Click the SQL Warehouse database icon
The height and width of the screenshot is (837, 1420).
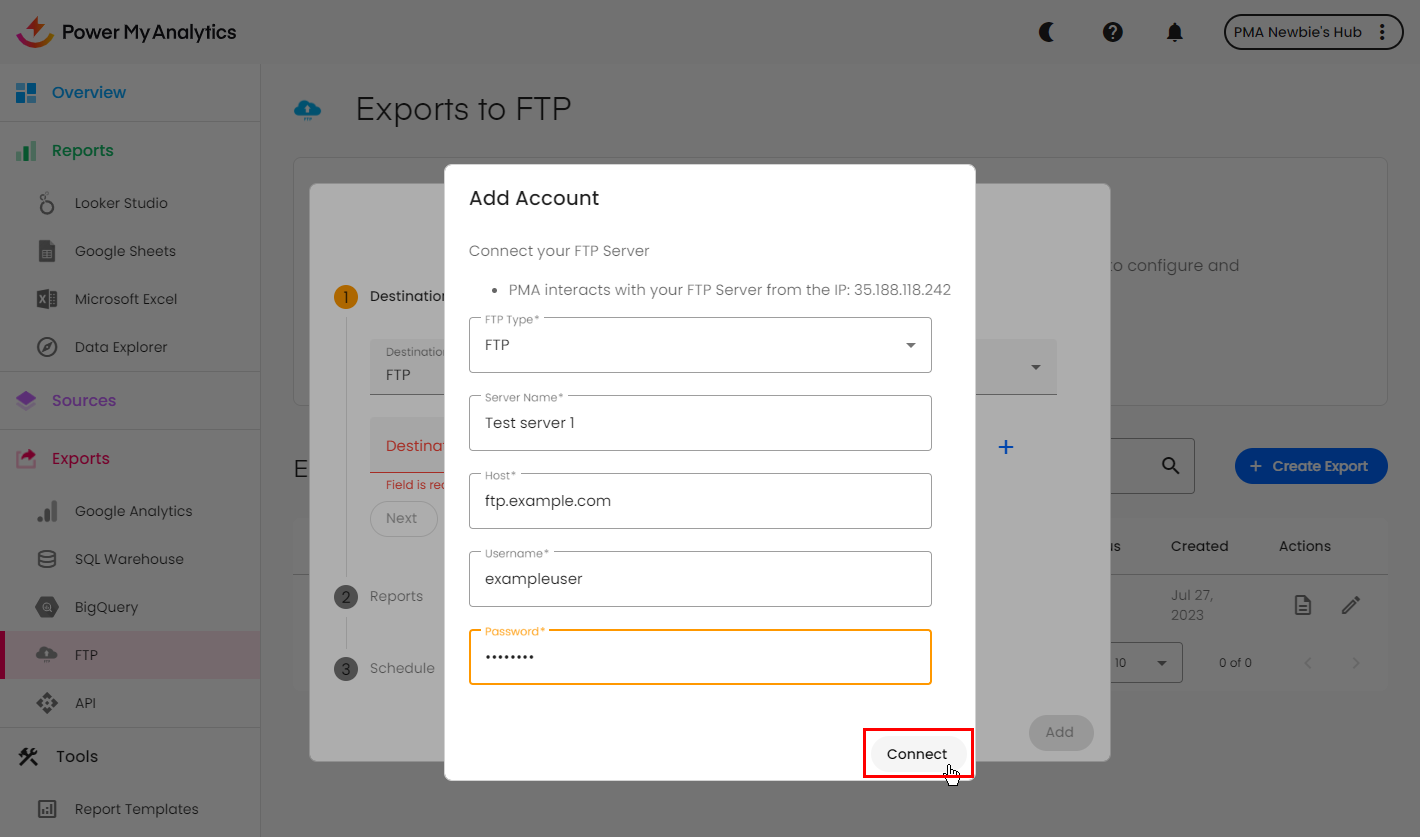coord(46,559)
